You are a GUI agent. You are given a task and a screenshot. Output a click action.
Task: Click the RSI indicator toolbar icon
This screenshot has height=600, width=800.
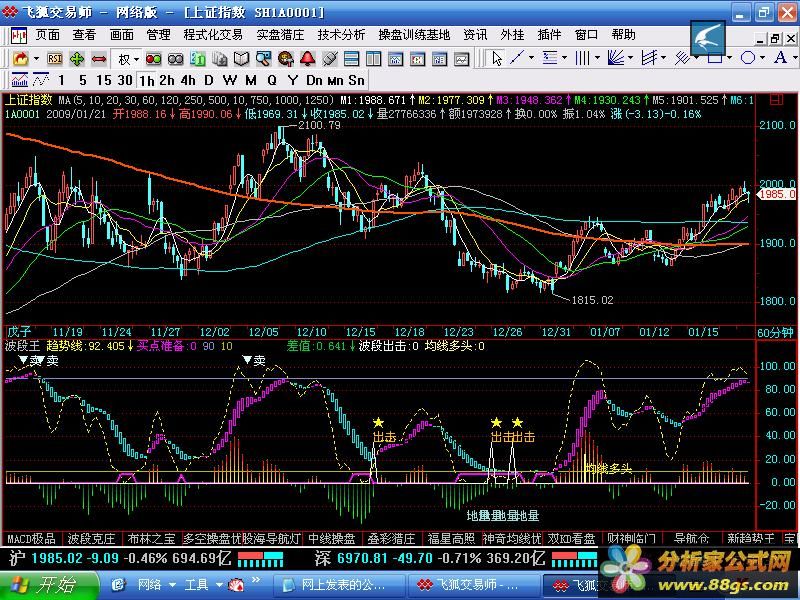[54, 59]
